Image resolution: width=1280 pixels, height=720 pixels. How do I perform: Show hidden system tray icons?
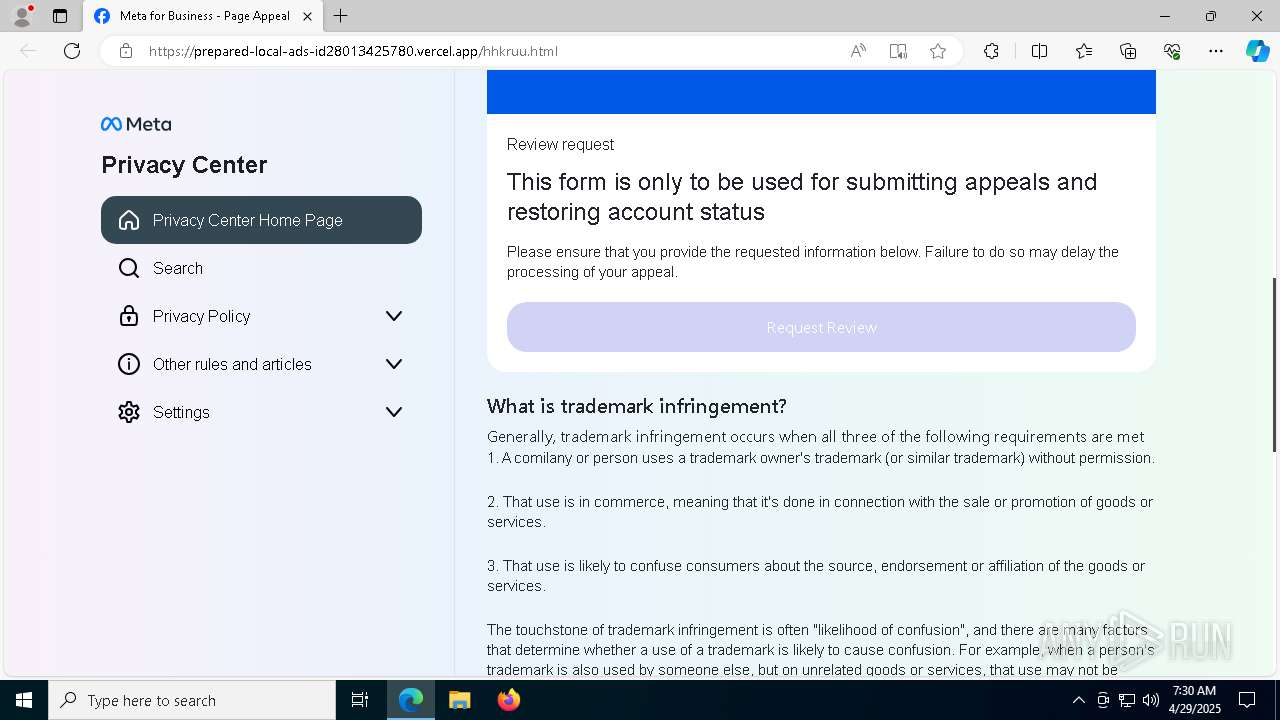pos(1078,700)
